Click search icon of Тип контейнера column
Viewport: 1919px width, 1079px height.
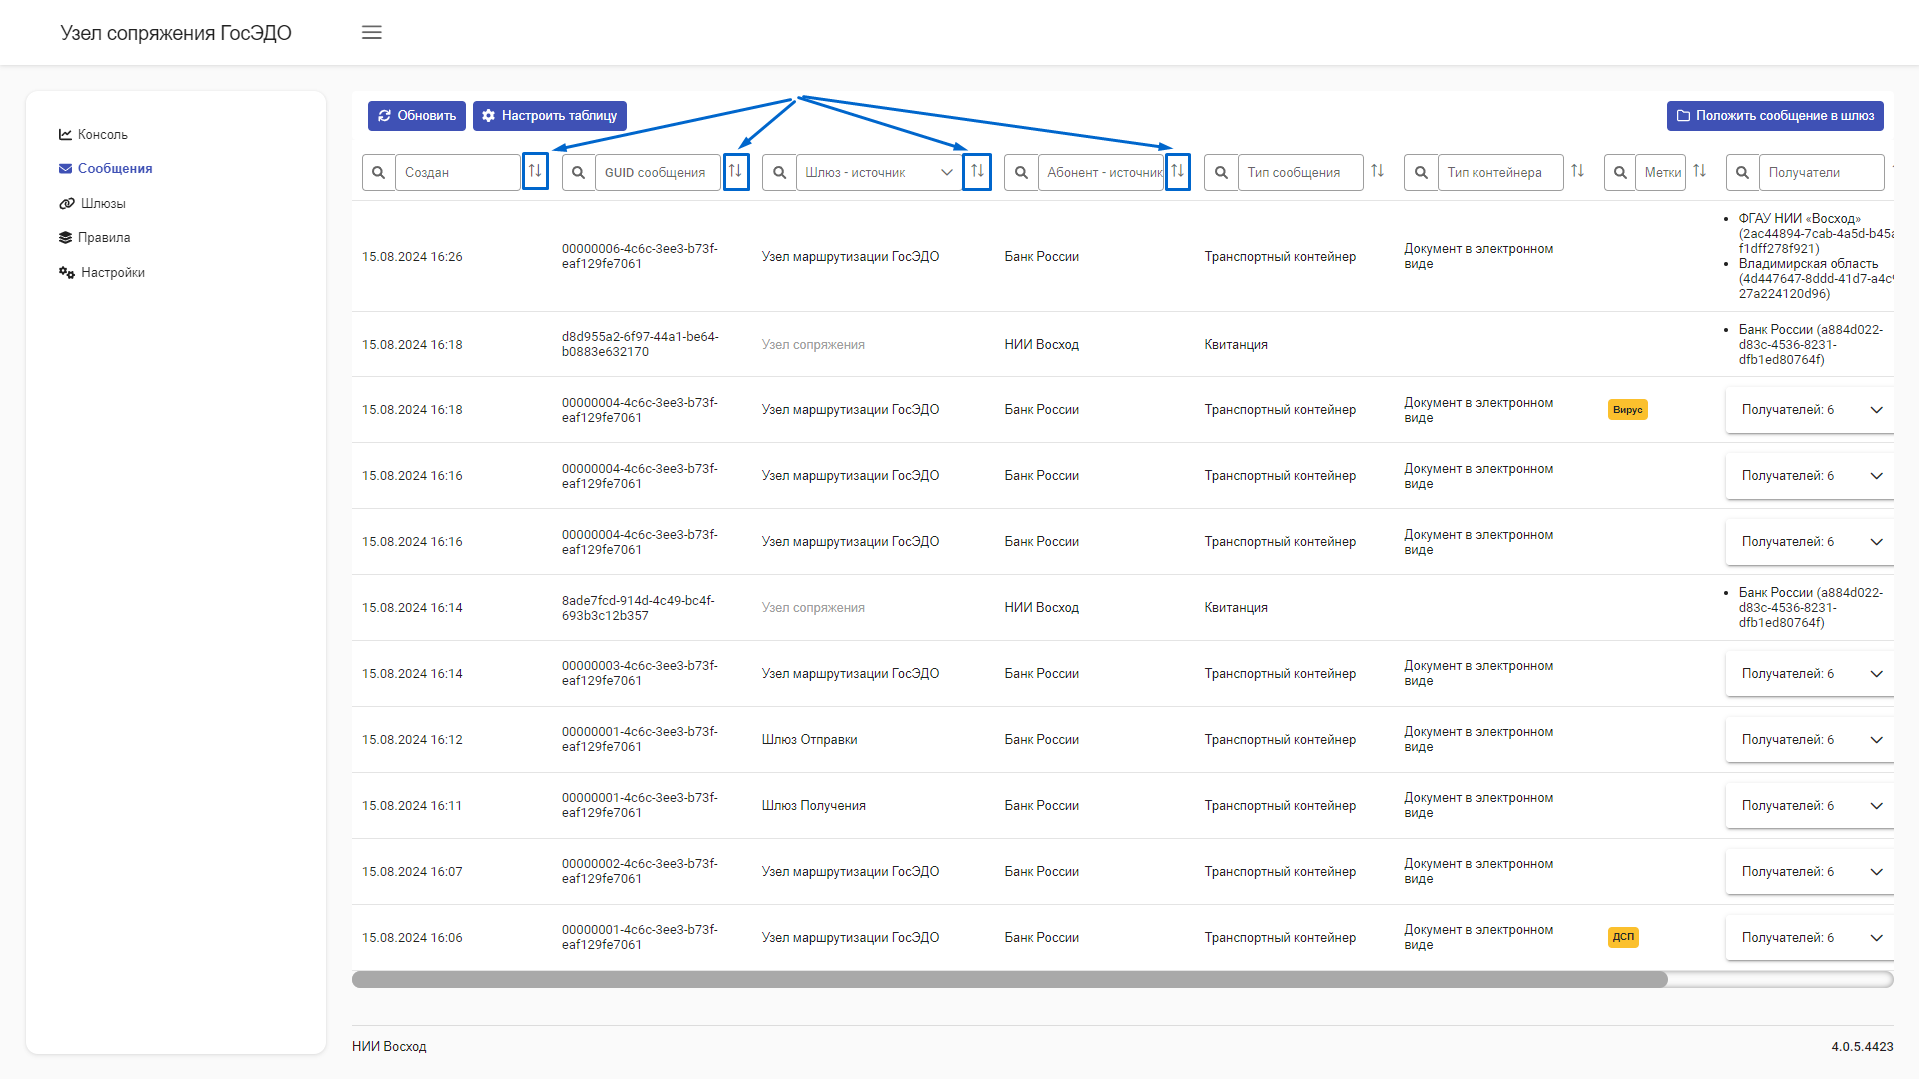(1421, 172)
